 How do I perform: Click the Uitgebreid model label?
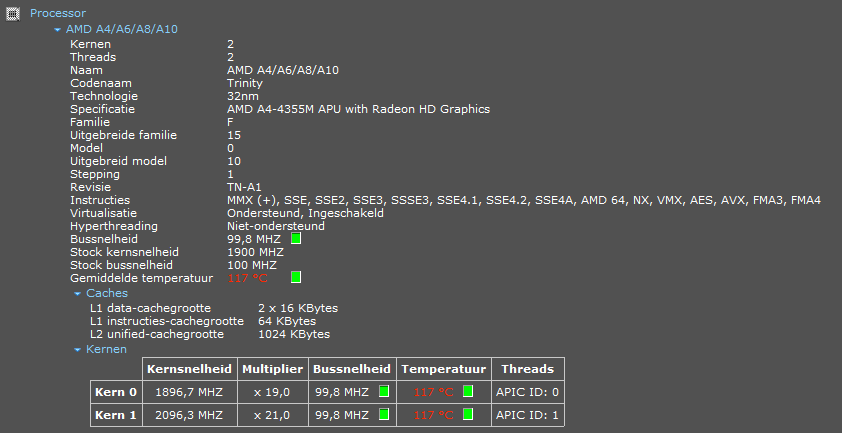click(118, 161)
